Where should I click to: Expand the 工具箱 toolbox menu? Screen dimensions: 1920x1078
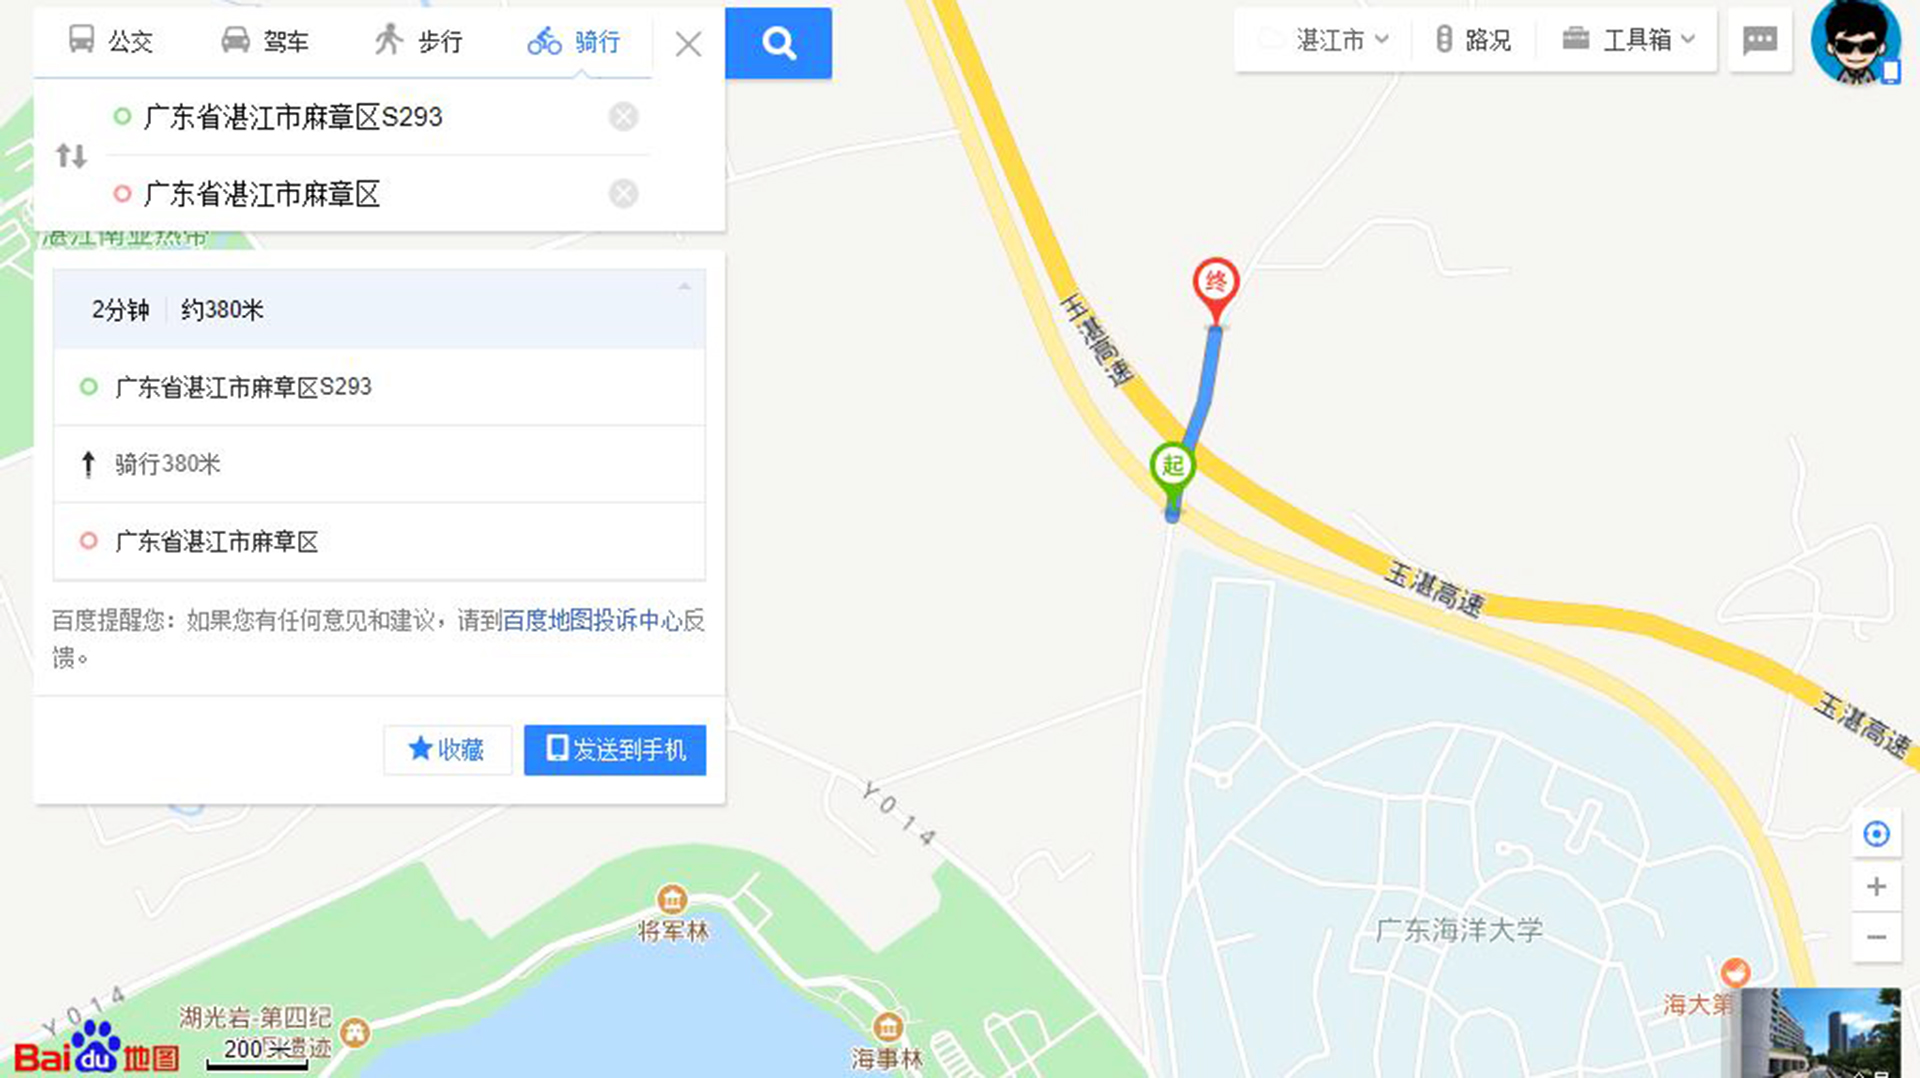tap(1629, 40)
